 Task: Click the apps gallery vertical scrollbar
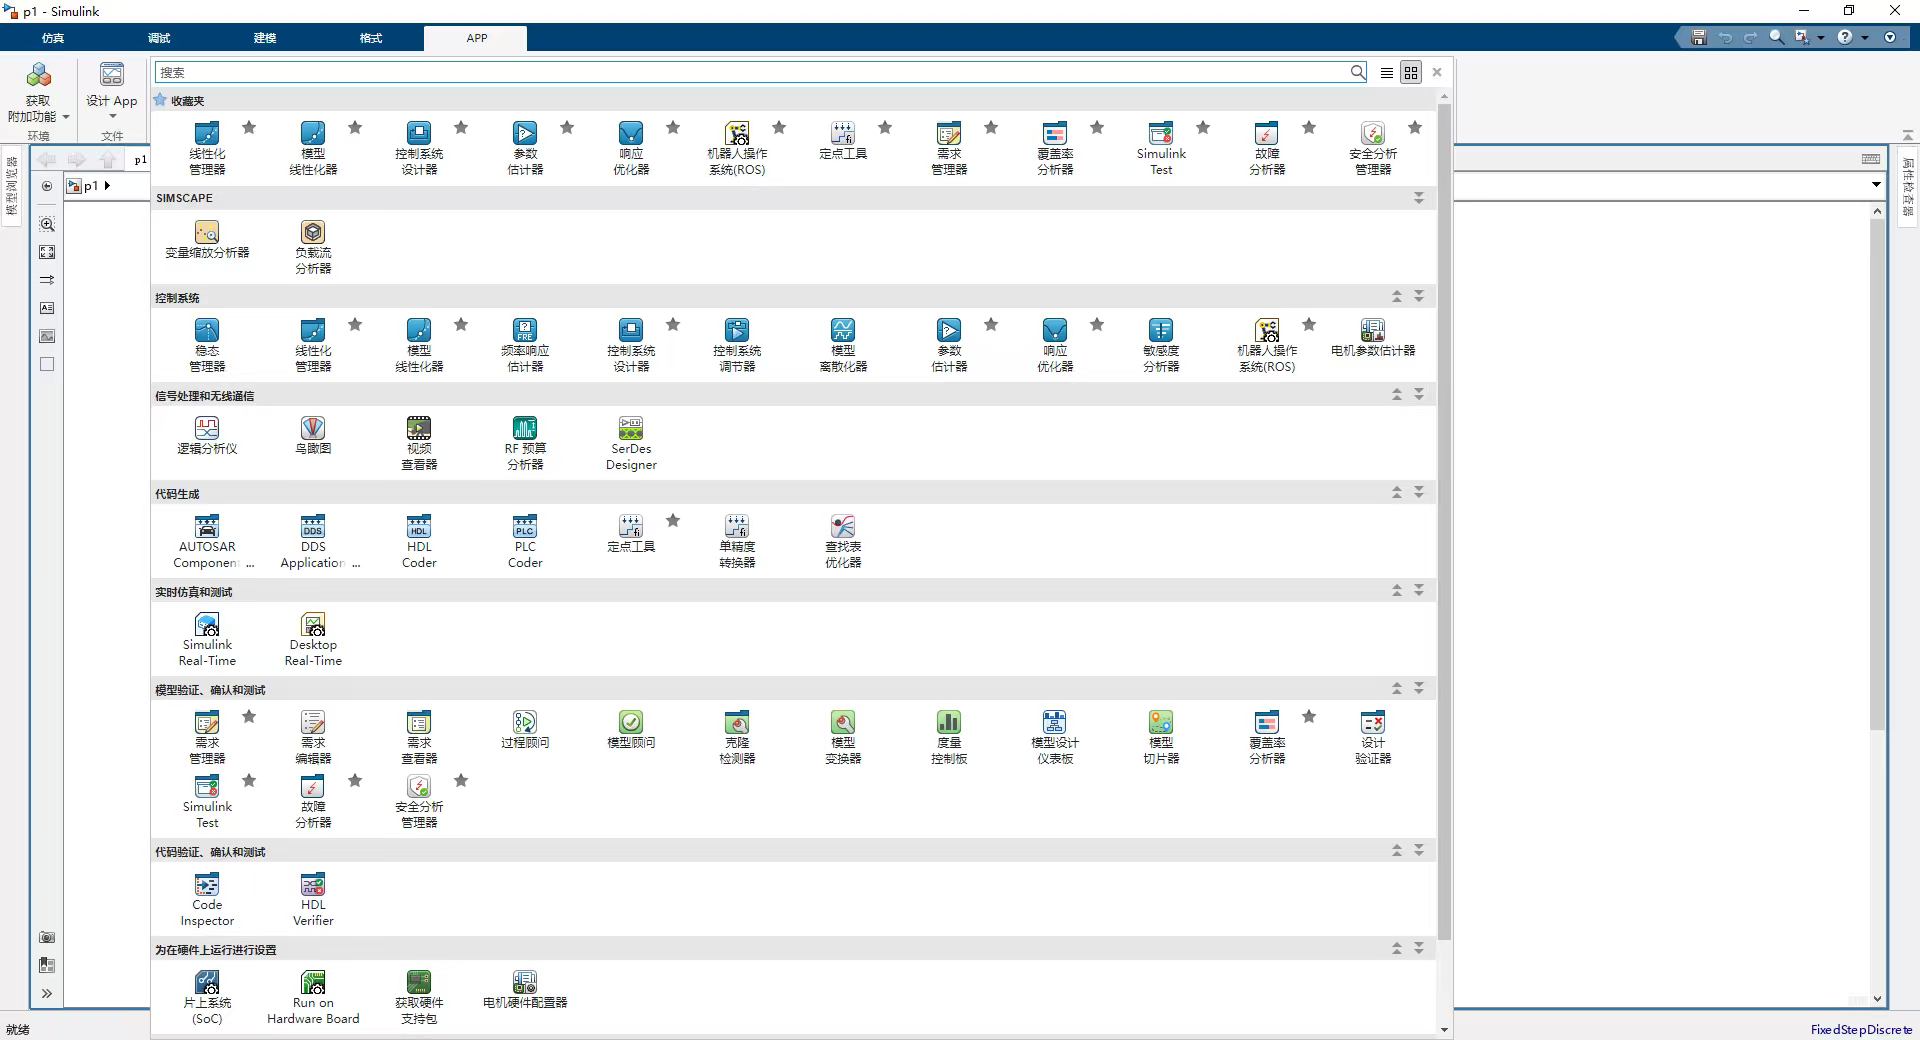pos(1444,520)
